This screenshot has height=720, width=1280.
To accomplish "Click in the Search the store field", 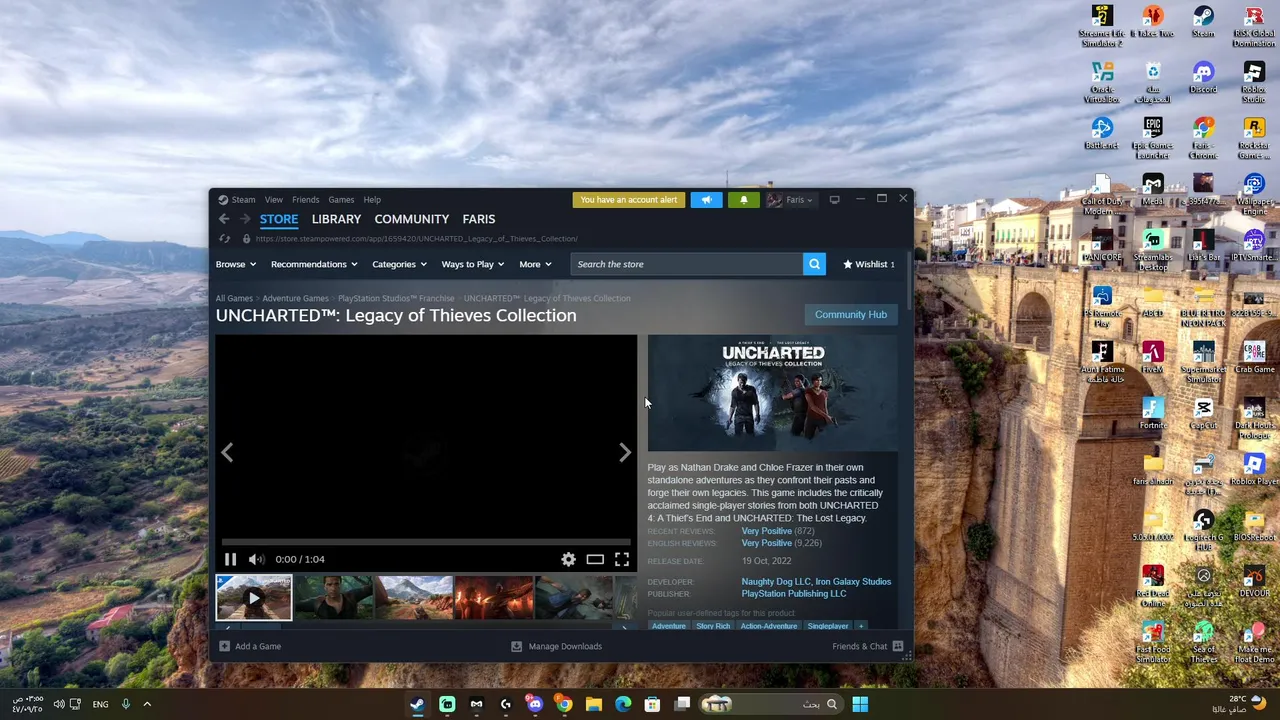I will click(687, 264).
